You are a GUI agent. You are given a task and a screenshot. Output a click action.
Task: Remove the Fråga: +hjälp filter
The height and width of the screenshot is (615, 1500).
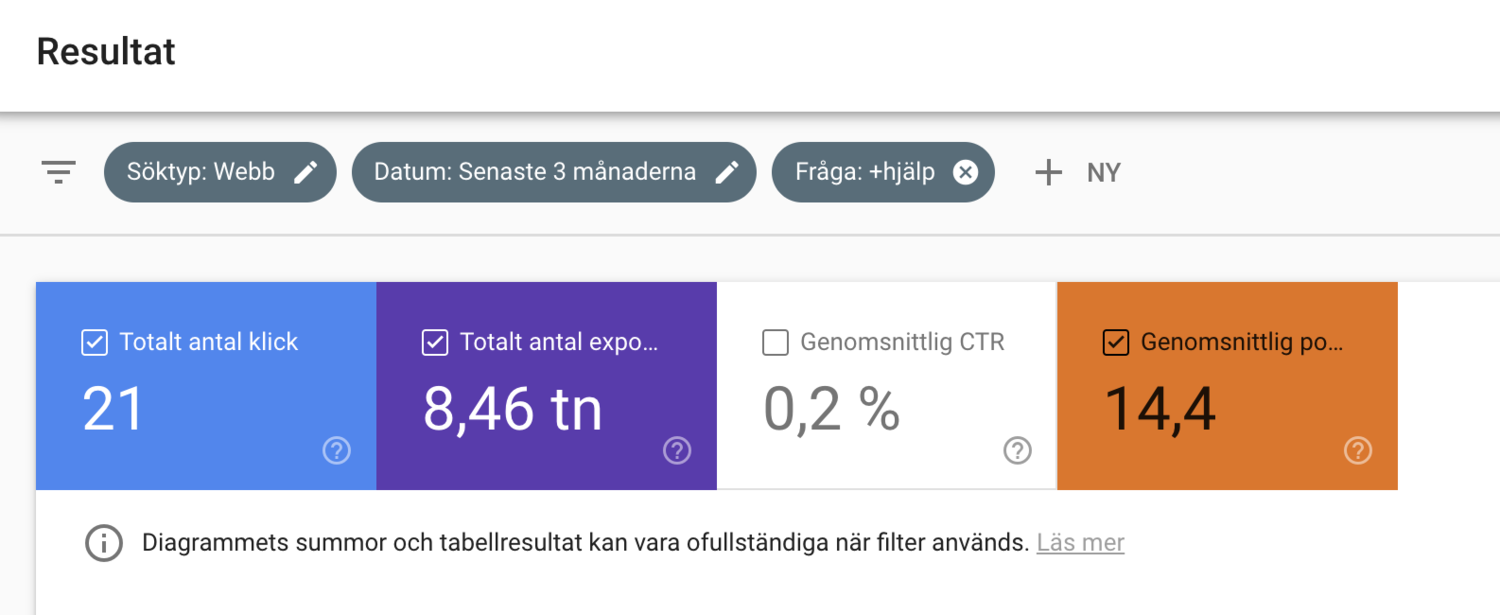965,172
